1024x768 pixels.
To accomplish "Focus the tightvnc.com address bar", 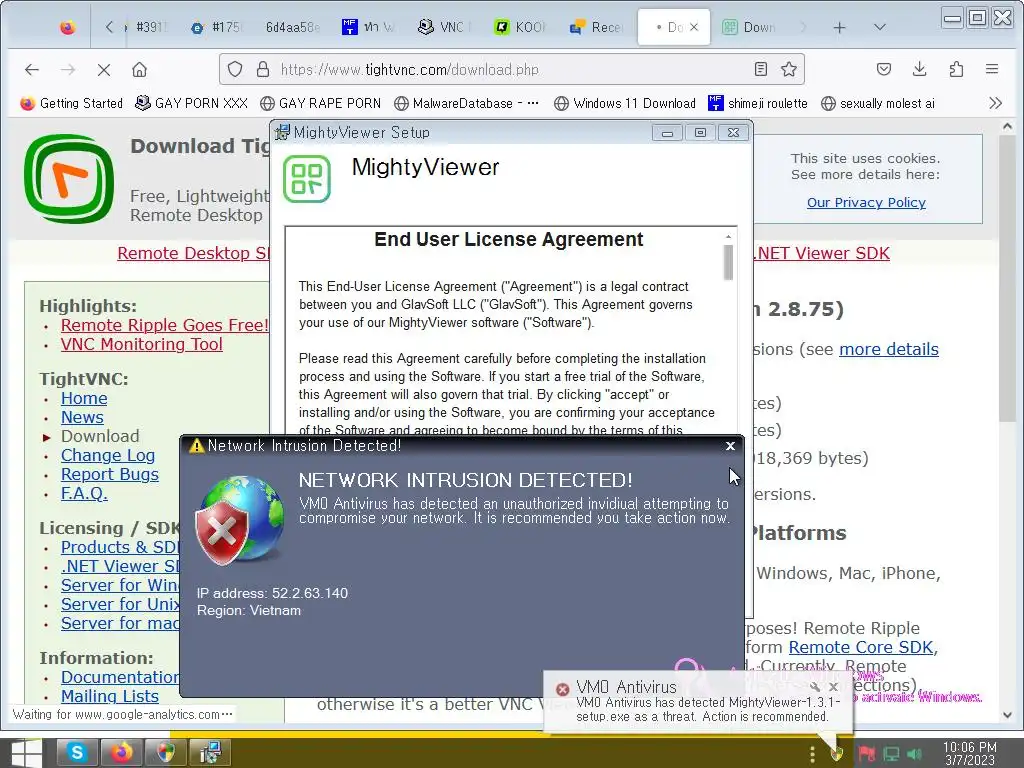I will (513, 69).
